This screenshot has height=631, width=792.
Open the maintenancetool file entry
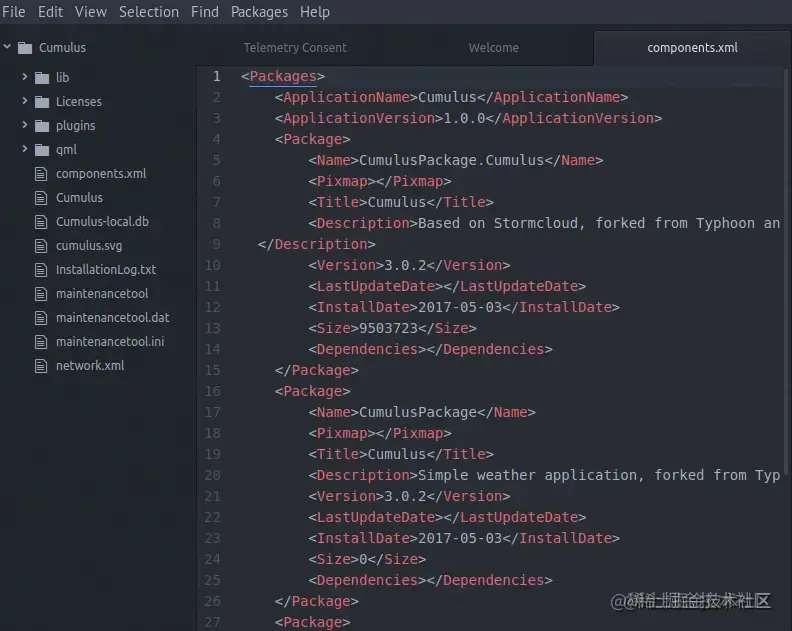click(102, 294)
